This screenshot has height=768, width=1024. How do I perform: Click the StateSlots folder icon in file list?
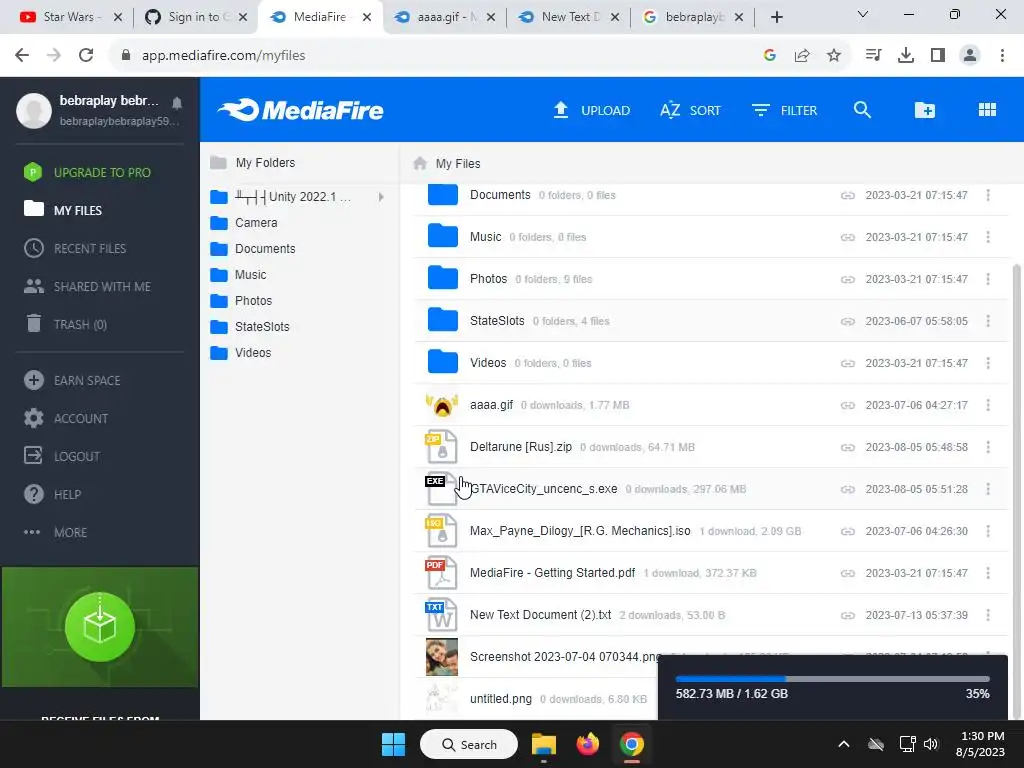(x=442, y=320)
